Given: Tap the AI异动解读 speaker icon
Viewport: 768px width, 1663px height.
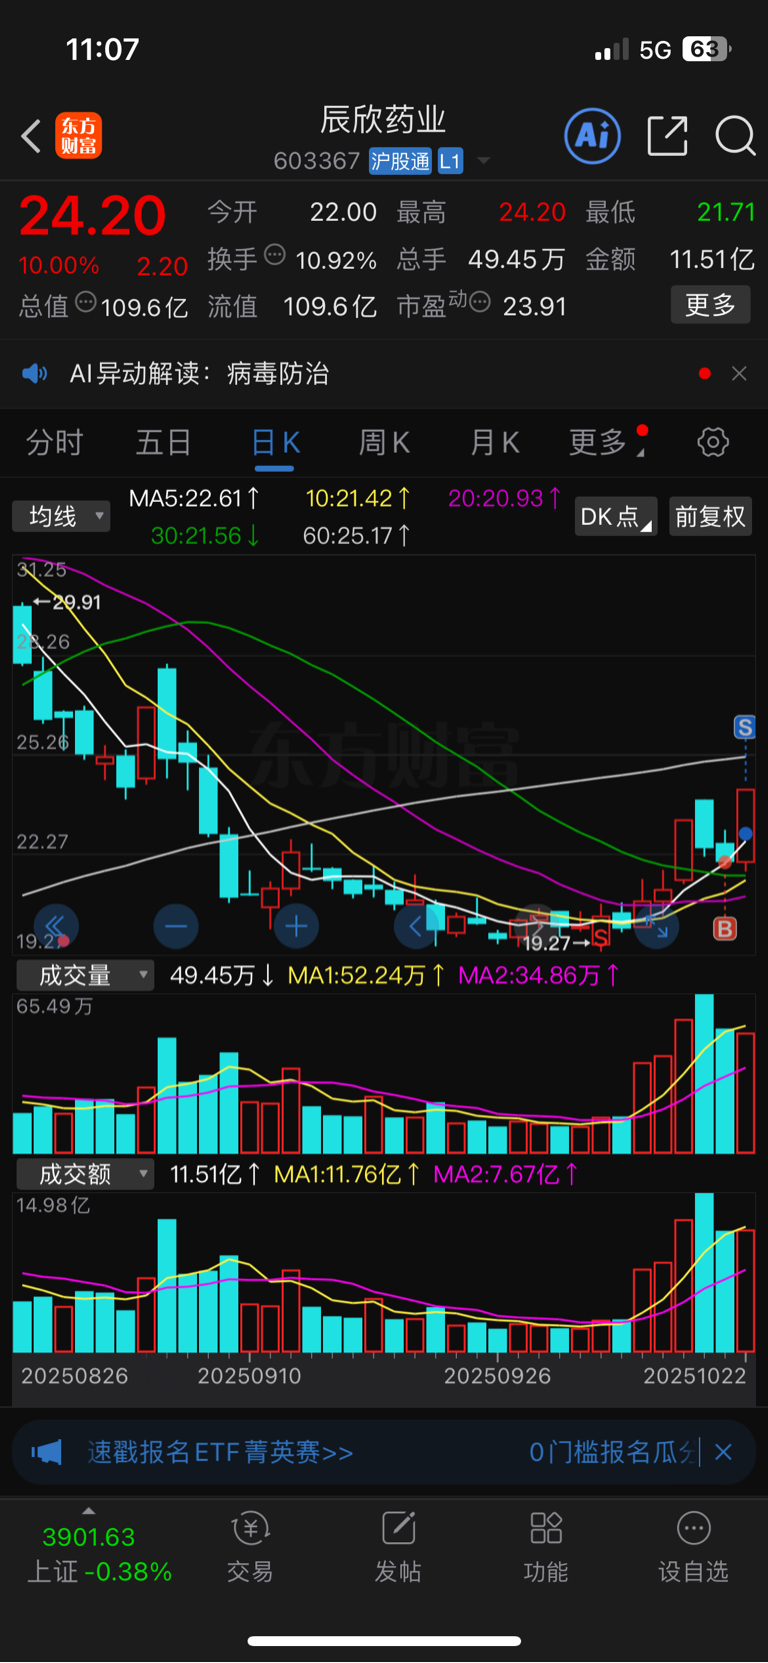Looking at the screenshot, I should coord(35,374).
